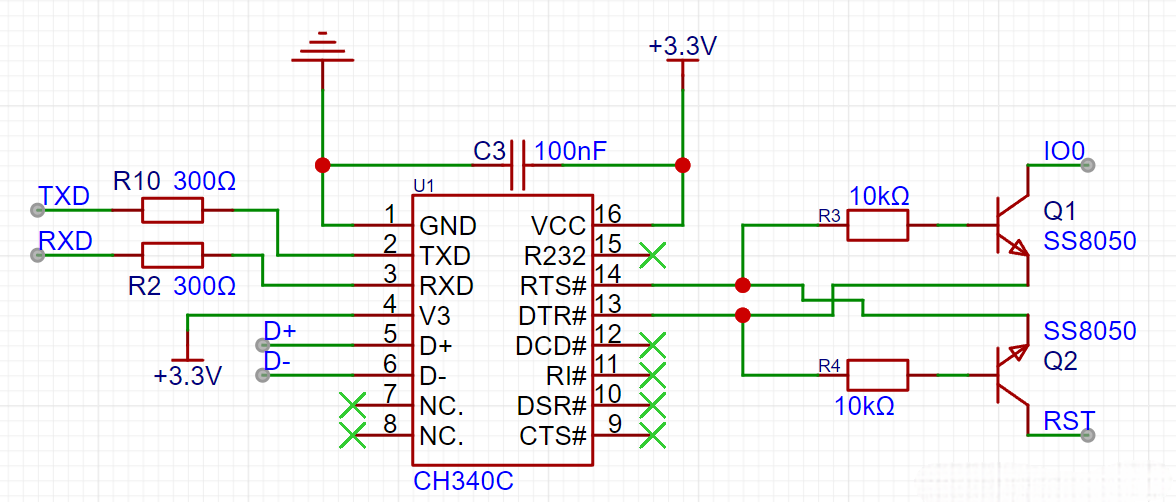
Task: Select the Q2 designator text
Action: click(1059, 362)
